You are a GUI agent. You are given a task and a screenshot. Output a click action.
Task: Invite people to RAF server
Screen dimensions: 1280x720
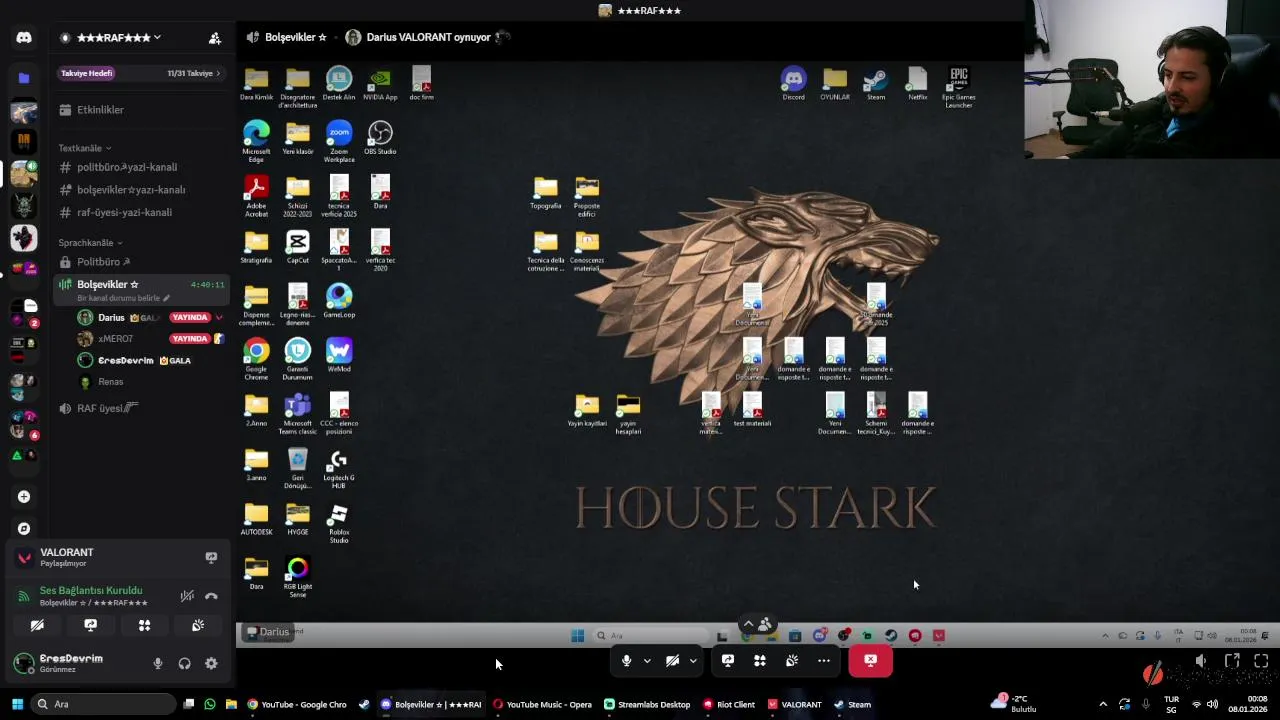point(214,38)
